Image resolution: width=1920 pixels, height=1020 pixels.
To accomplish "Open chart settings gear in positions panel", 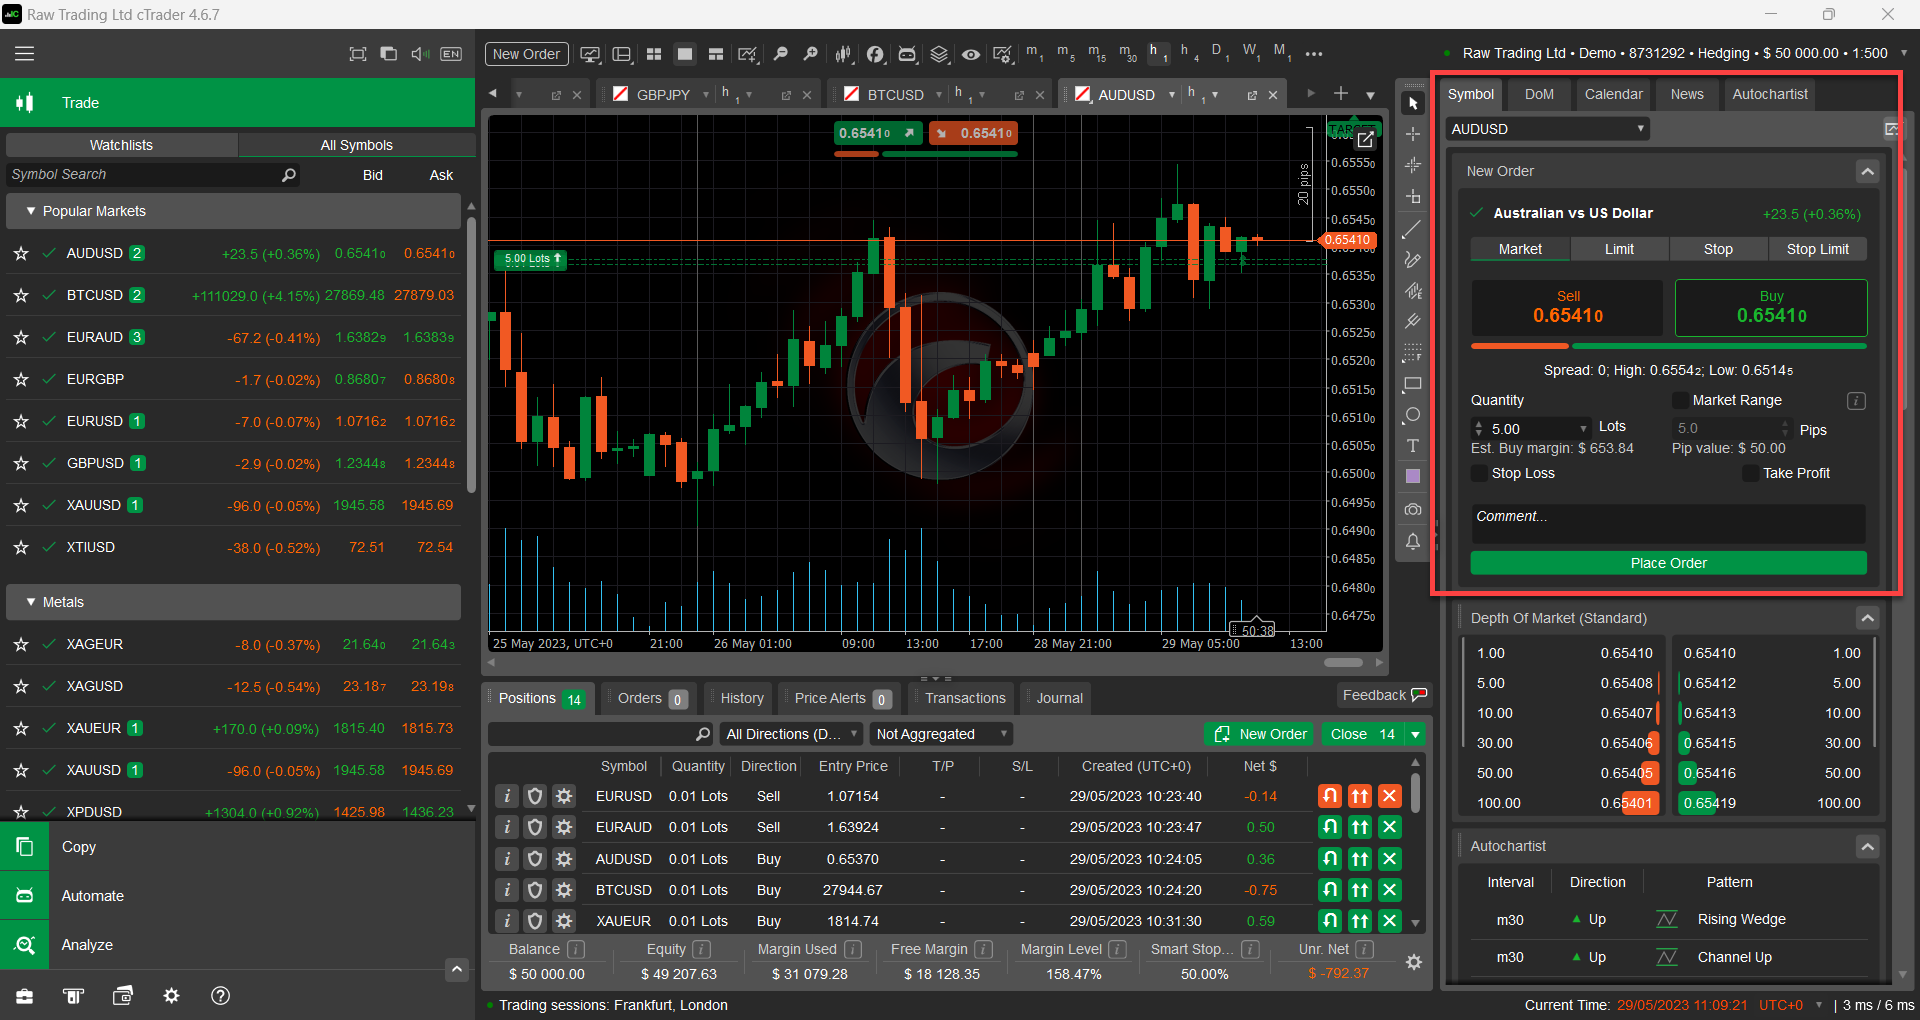I will click(x=1413, y=962).
